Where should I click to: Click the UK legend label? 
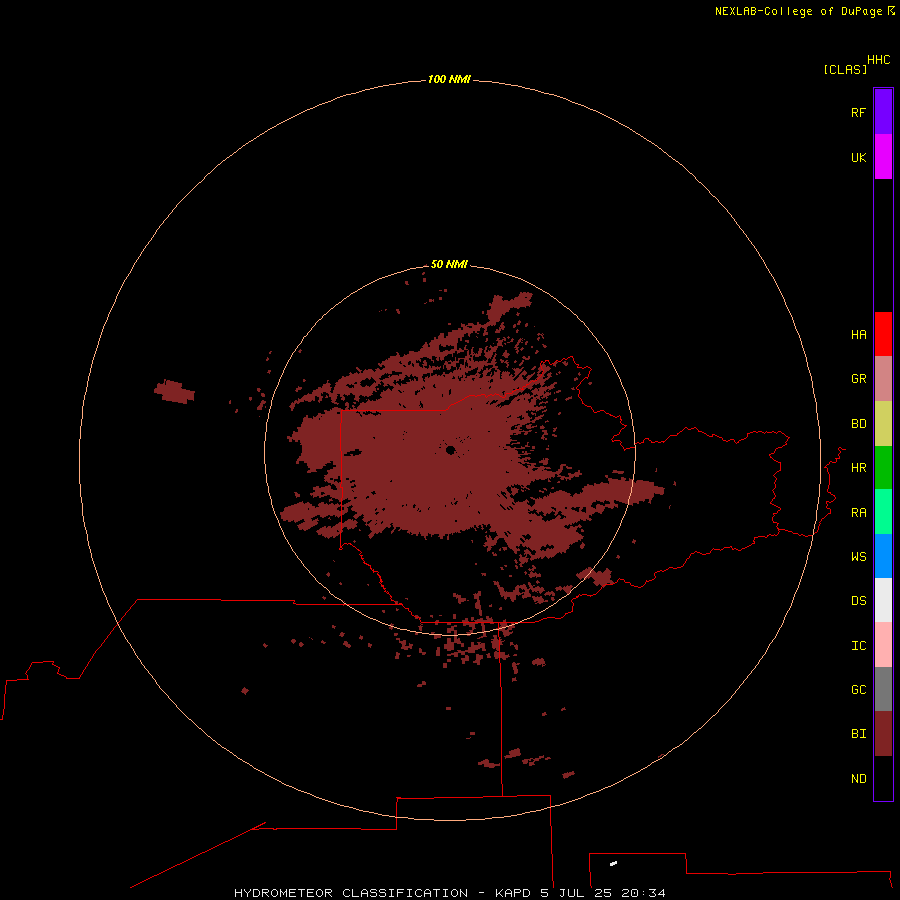click(858, 157)
